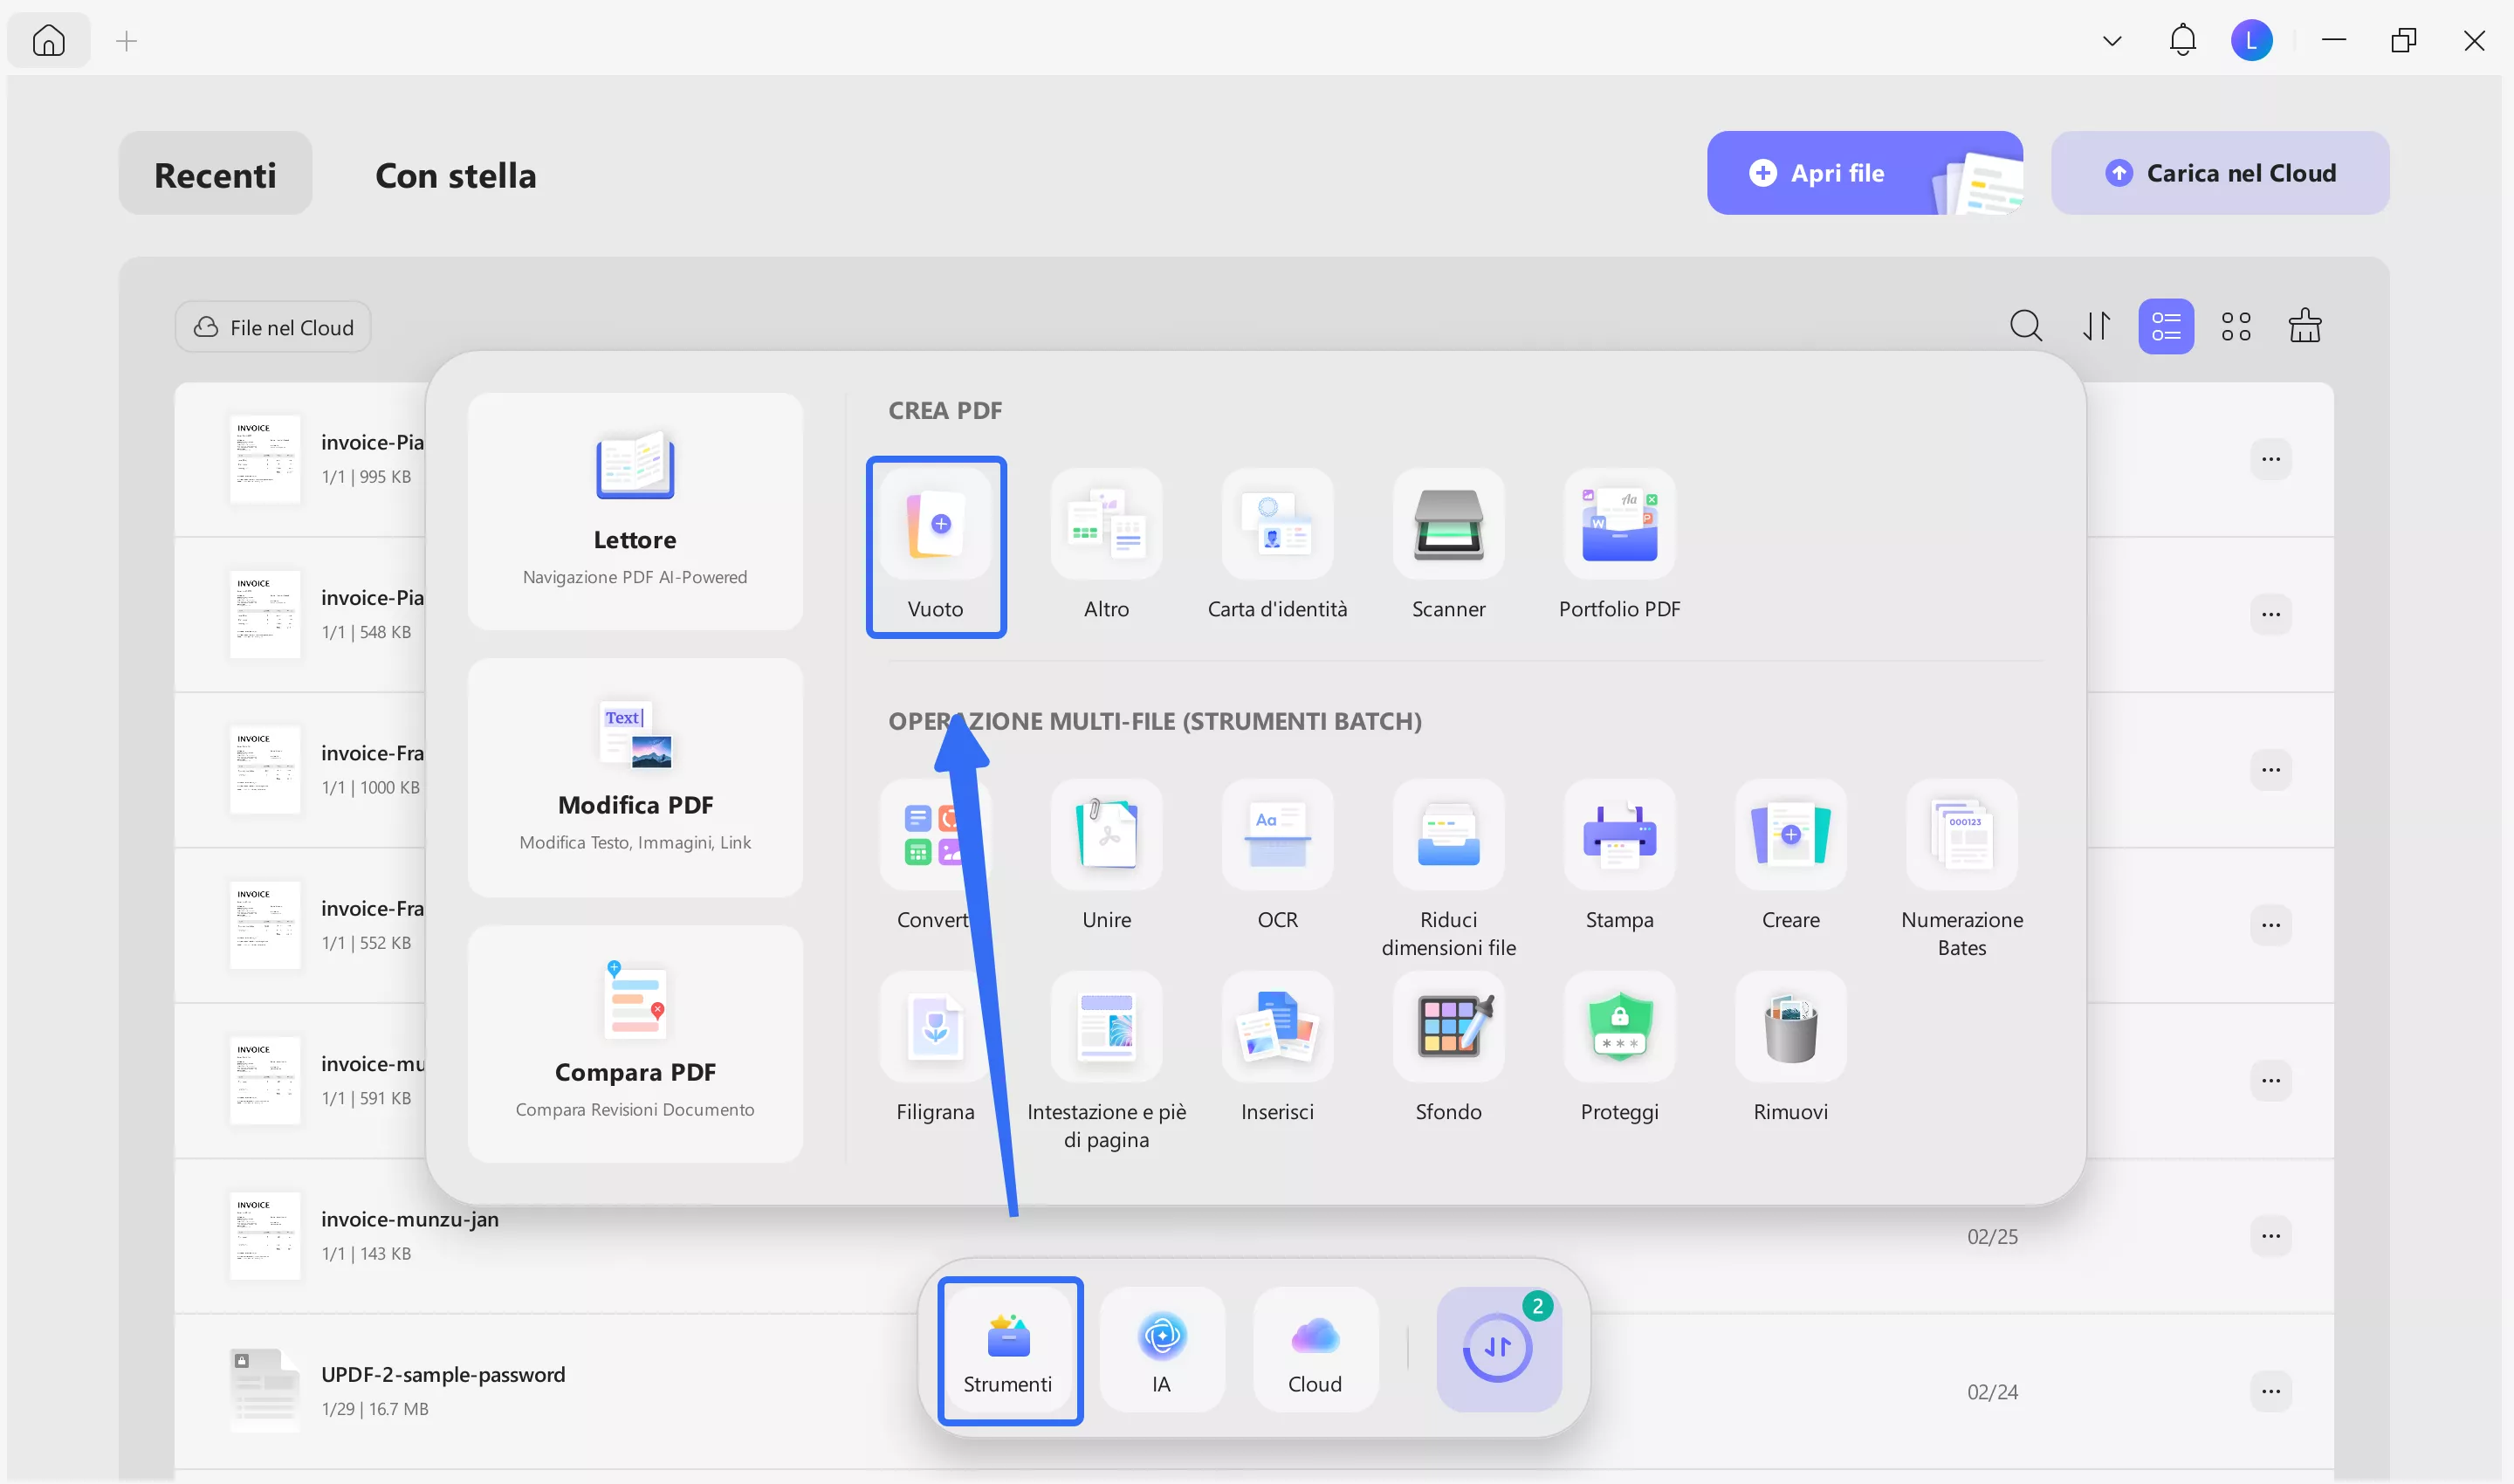Select the Vuoto tool to create blank PDF
2514x1484 pixels.
tap(936, 547)
